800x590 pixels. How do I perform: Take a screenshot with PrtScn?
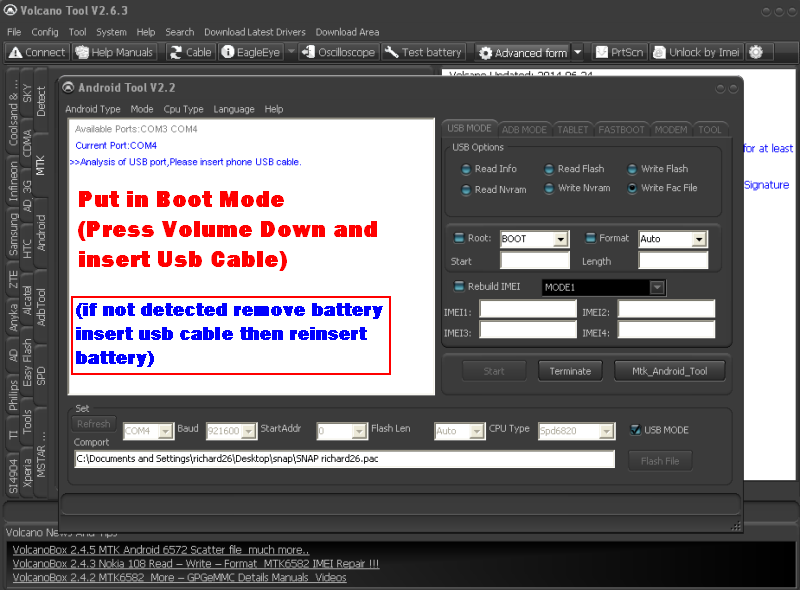pyautogui.click(x=620, y=52)
